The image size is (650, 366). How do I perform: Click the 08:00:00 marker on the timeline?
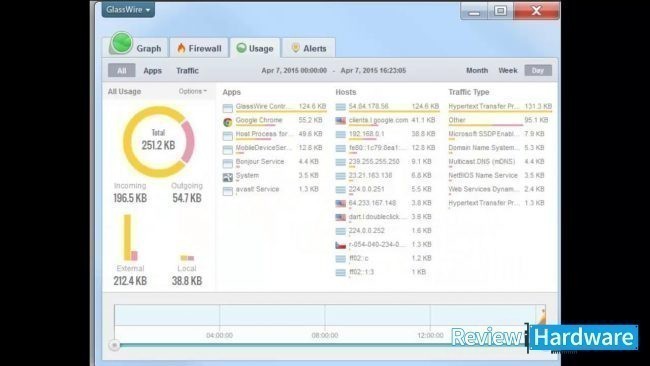325,335
